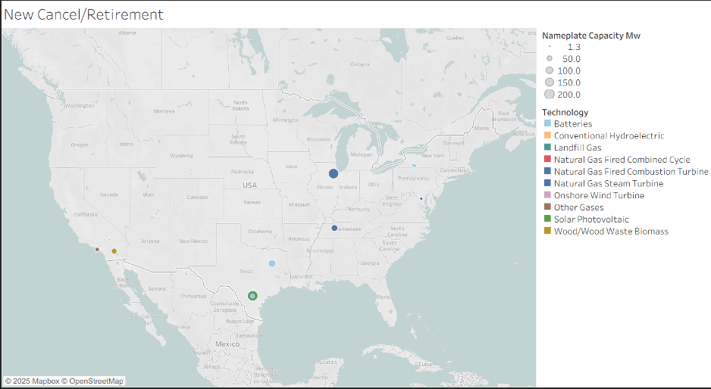This screenshot has width=711, height=389.
Task: Select the brown Other Gases marker on California coast
Action: point(97,249)
